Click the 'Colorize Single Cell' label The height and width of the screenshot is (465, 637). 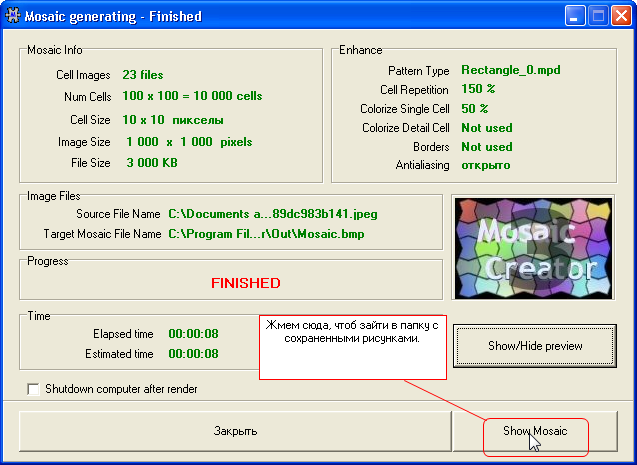405,109
